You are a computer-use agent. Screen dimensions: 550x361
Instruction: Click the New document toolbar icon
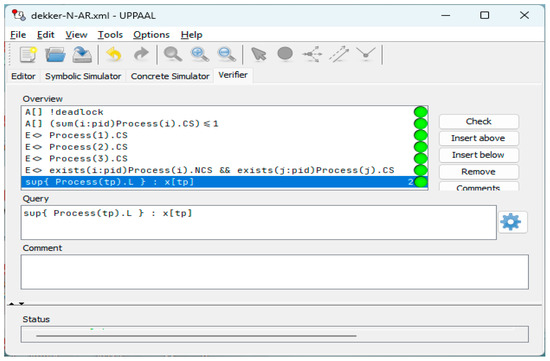[28, 55]
